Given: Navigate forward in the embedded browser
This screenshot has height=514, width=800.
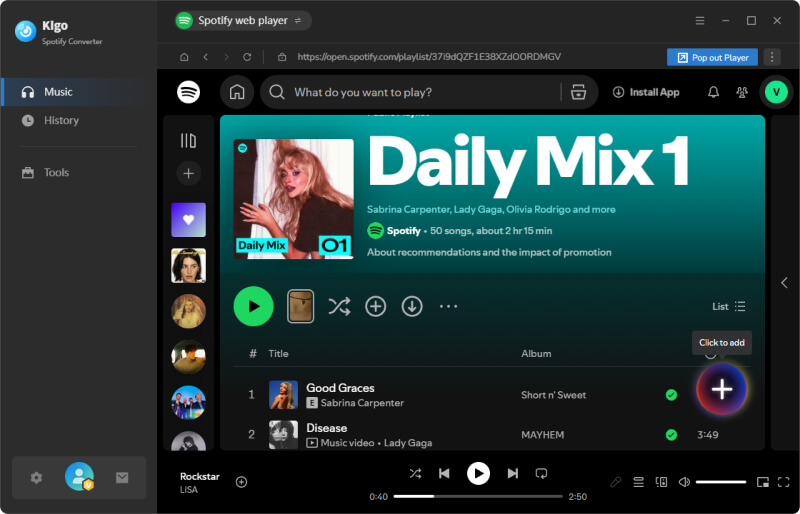Looking at the screenshot, I should click(x=226, y=57).
